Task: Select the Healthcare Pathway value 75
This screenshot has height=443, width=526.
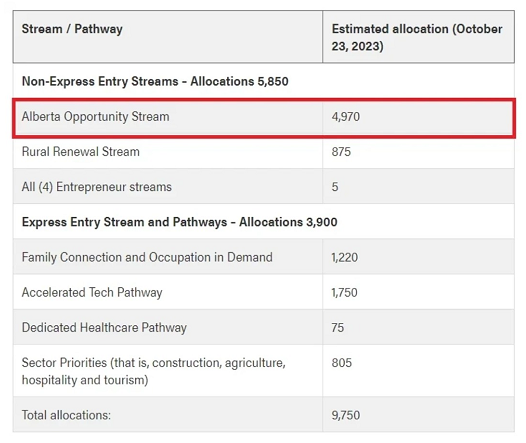Action: [338, 328]
